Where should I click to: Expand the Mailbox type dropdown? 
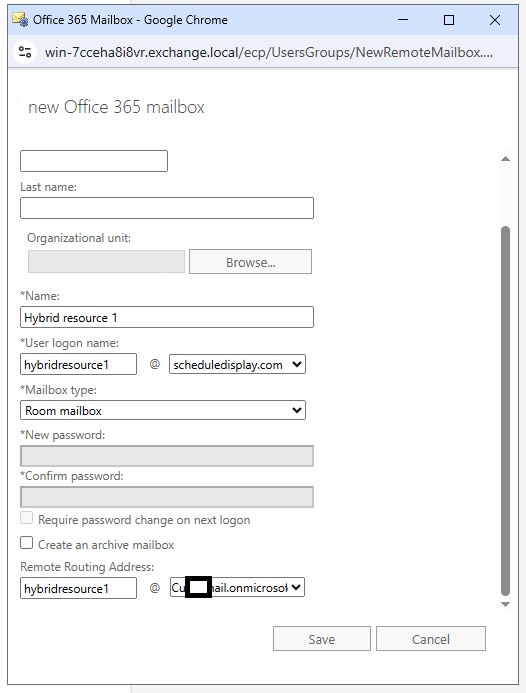[163, 410]
